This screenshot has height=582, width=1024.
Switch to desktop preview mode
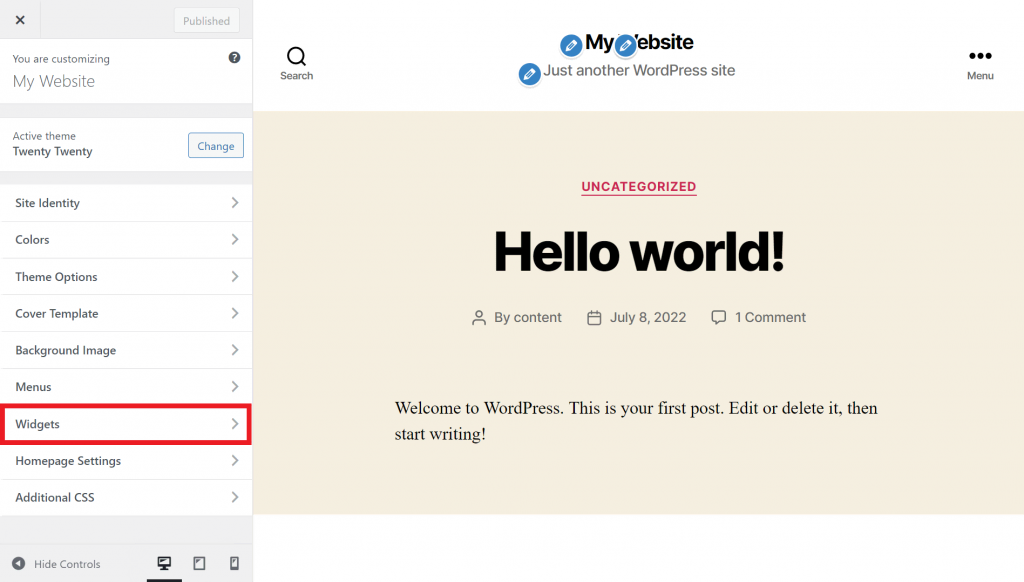click(x=164, y=564)
